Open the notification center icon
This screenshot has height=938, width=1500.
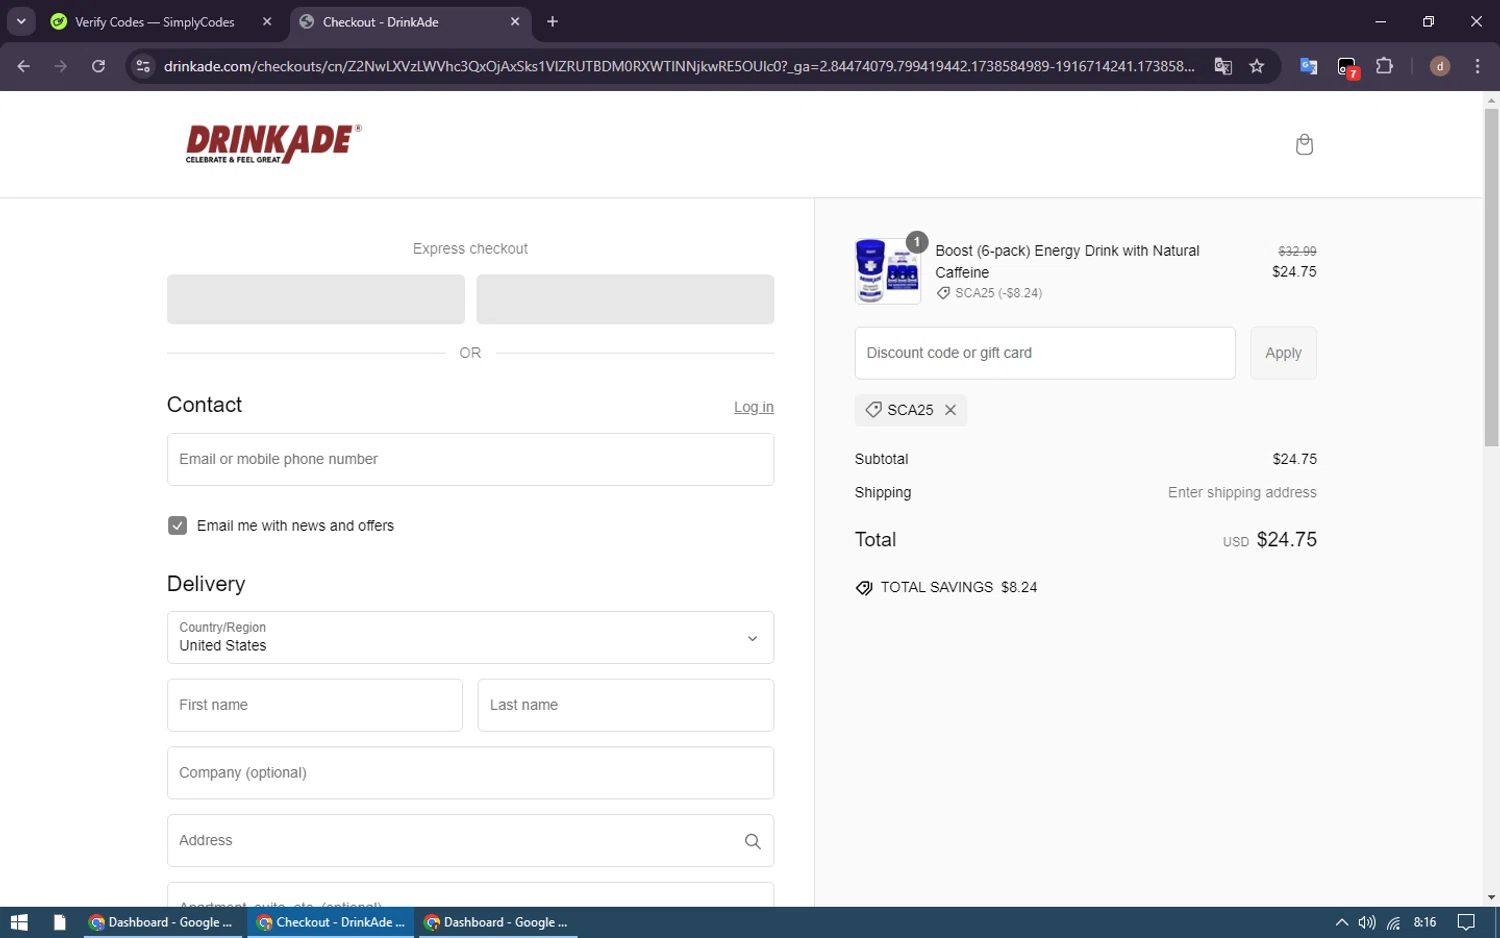point(1466,922)
